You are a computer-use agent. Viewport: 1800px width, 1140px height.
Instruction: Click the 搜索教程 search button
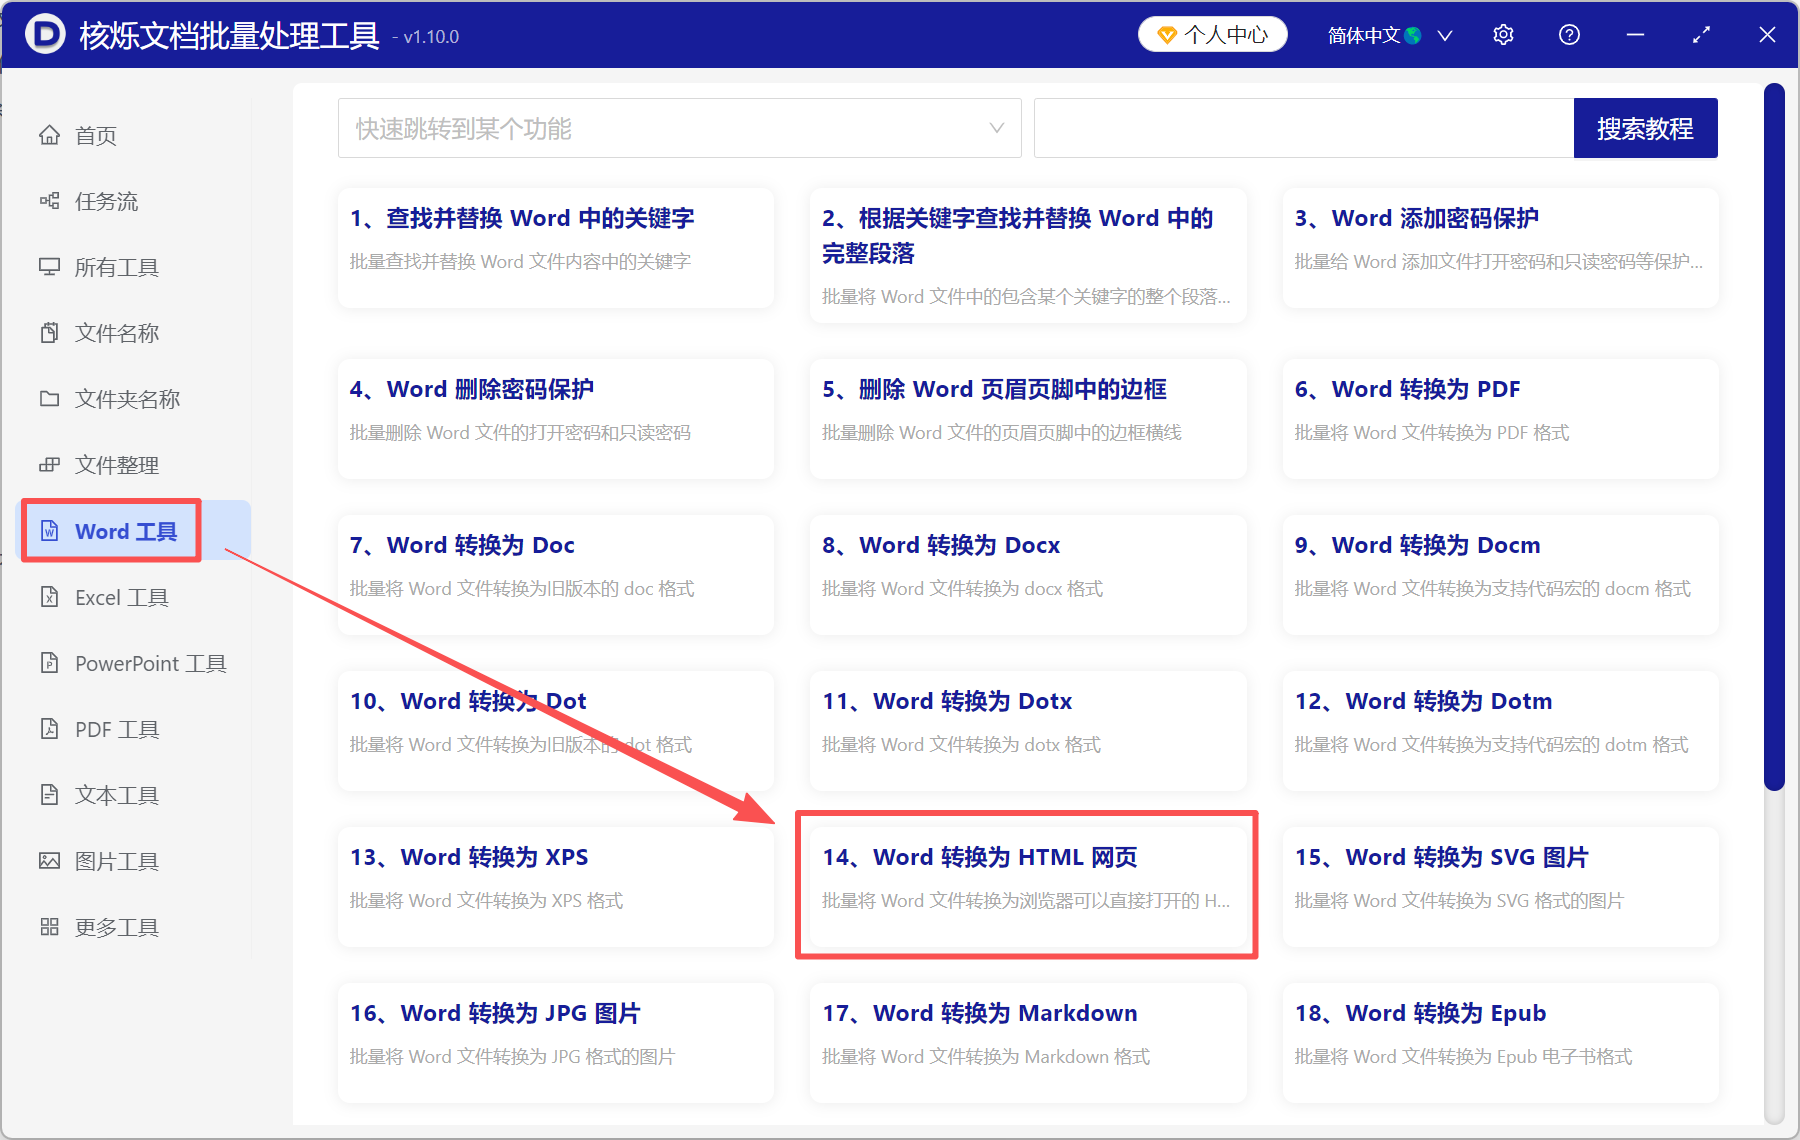(1645, 128)
